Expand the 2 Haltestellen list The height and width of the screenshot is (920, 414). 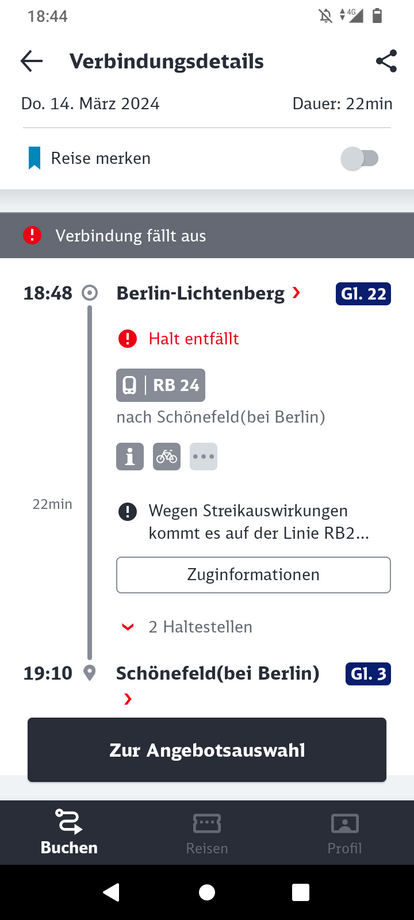pos(186,627)
